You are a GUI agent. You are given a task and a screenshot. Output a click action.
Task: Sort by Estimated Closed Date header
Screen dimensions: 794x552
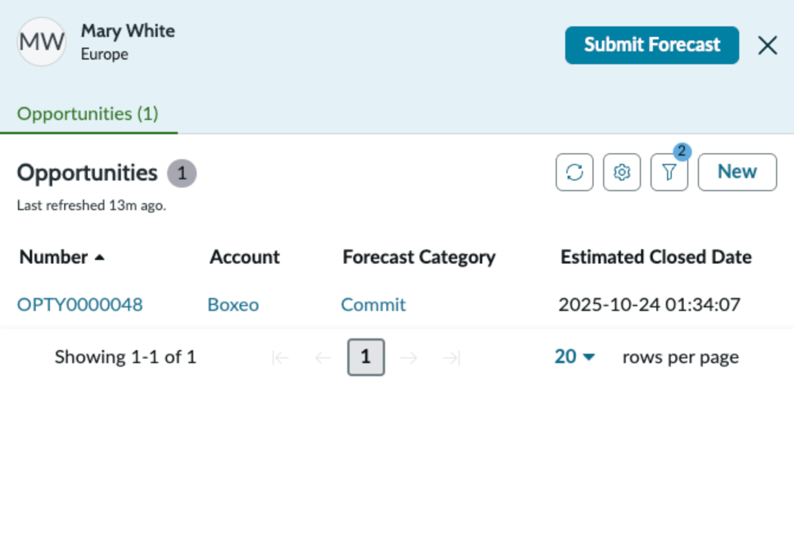pos(656,257)
